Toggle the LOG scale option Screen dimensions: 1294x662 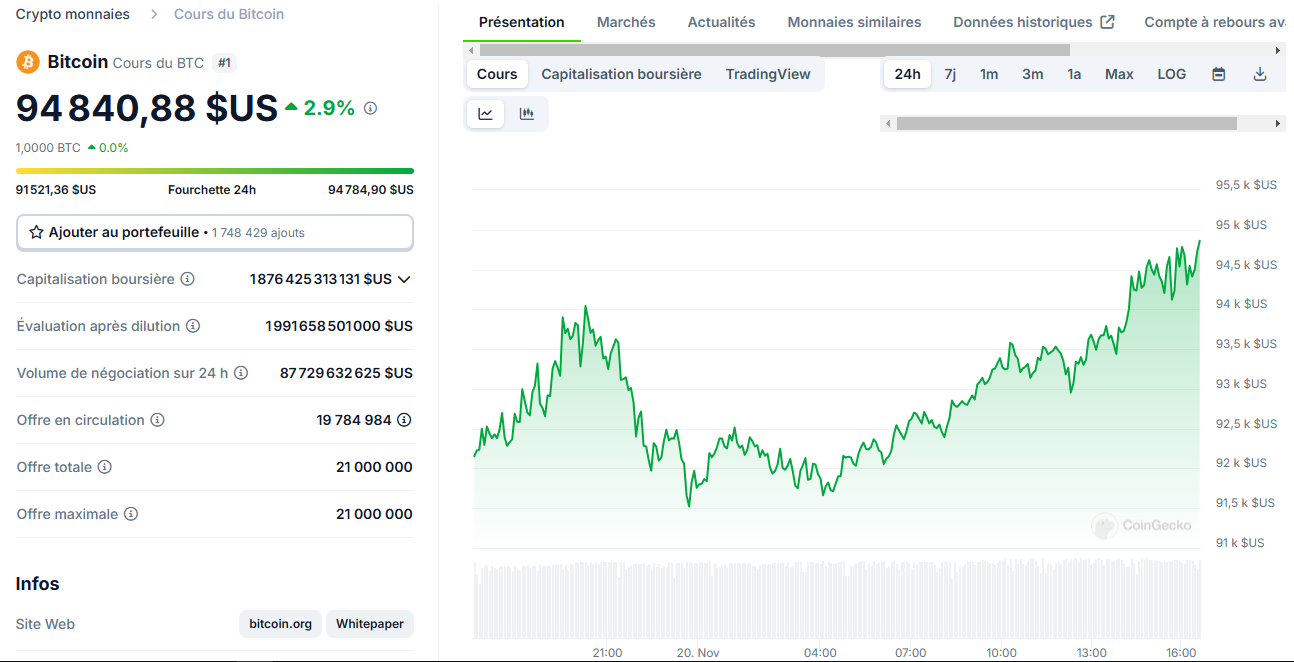[x=1171, y=74]
